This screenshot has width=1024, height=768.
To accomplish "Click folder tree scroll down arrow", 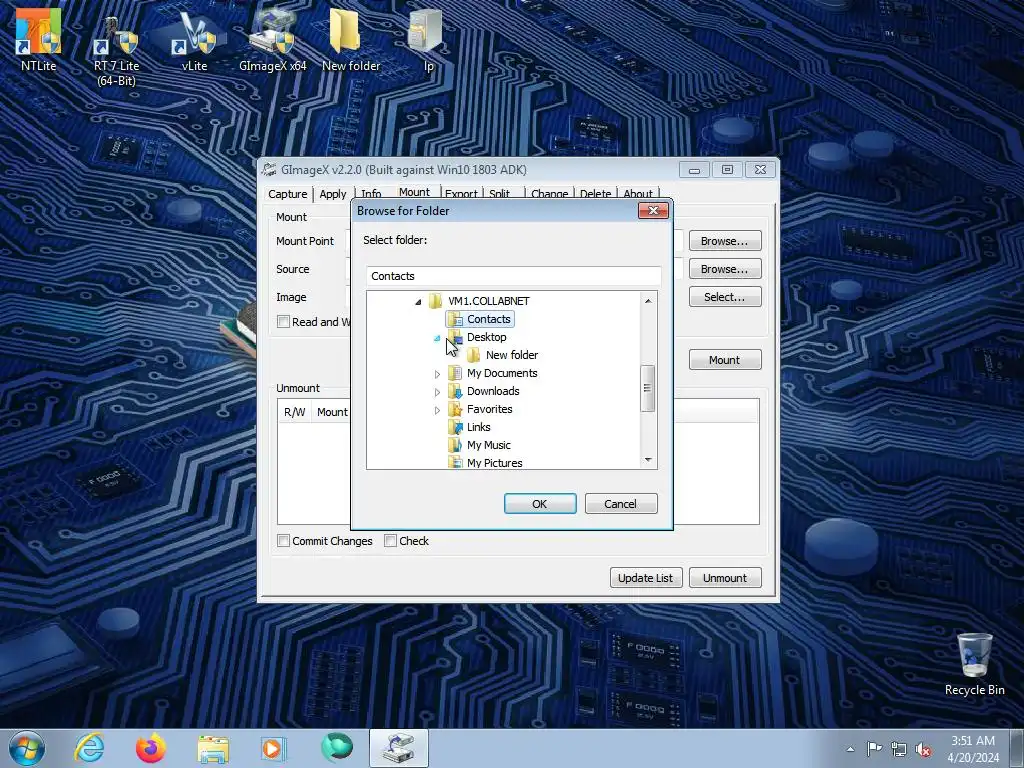I will click(648, 460).
